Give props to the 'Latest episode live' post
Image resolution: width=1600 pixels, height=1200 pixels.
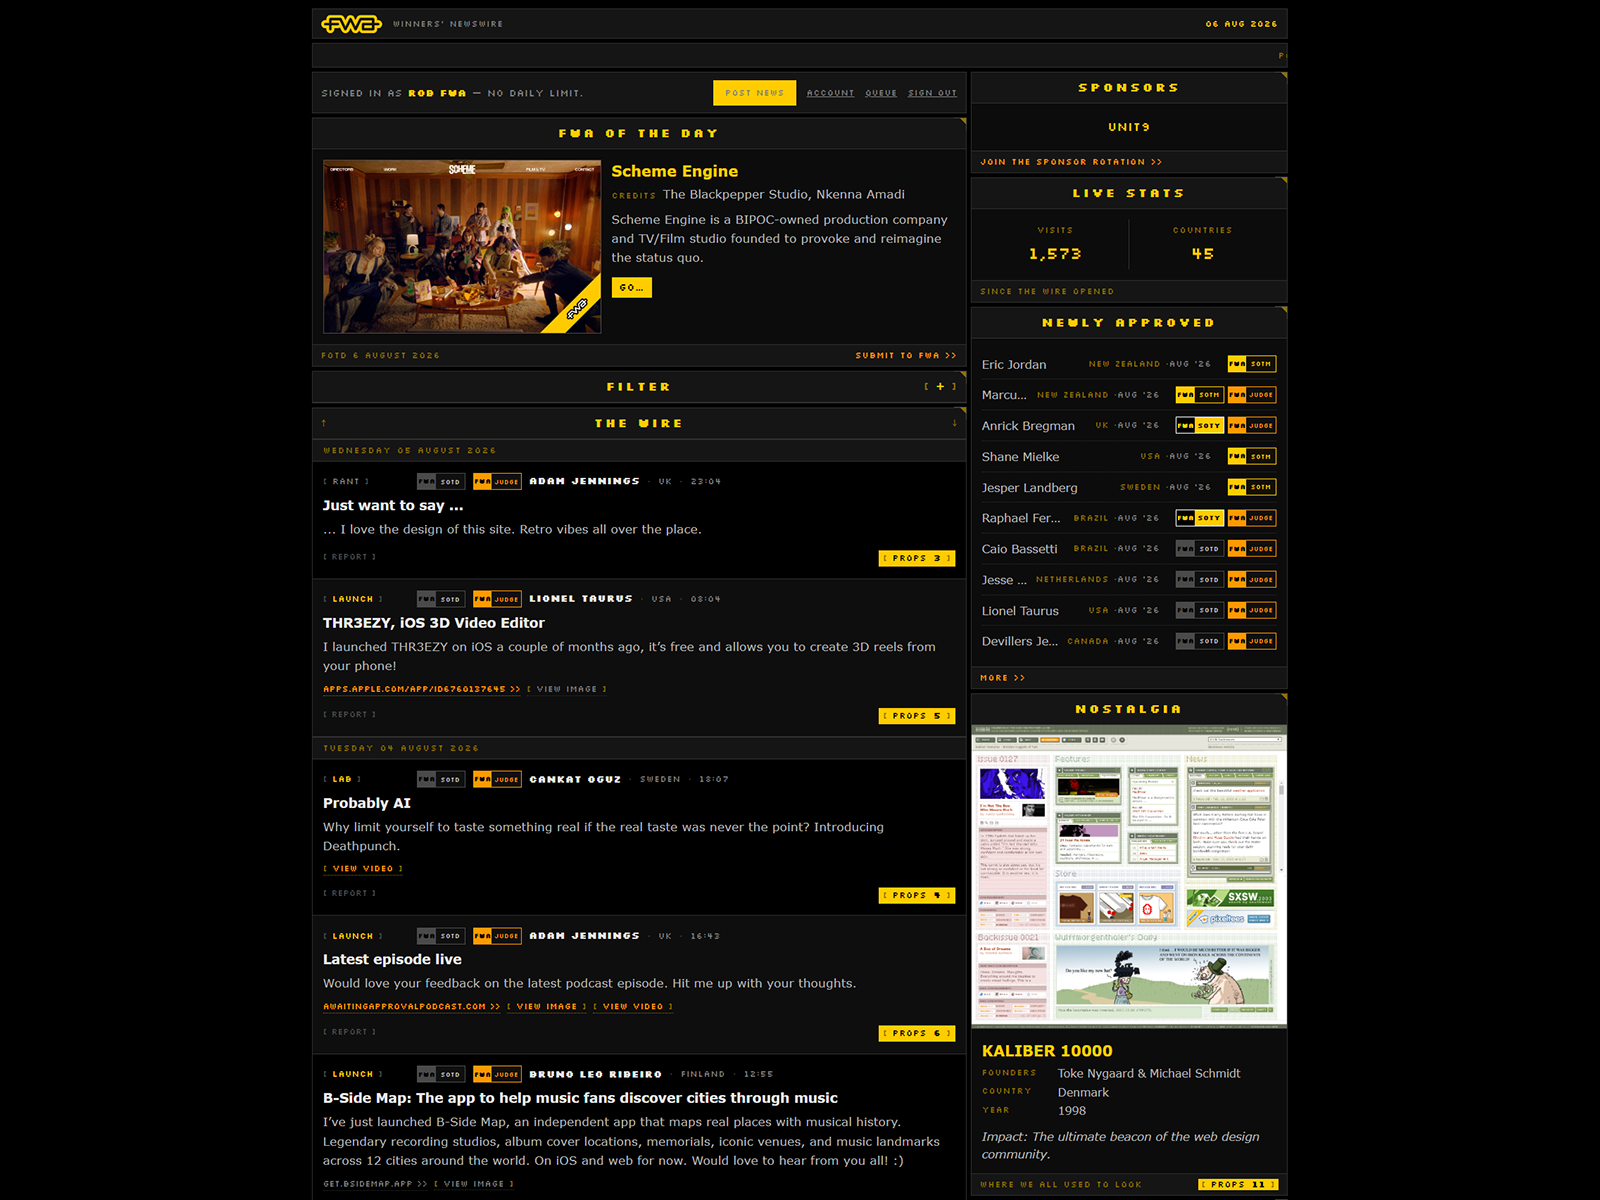point(917,1033)
